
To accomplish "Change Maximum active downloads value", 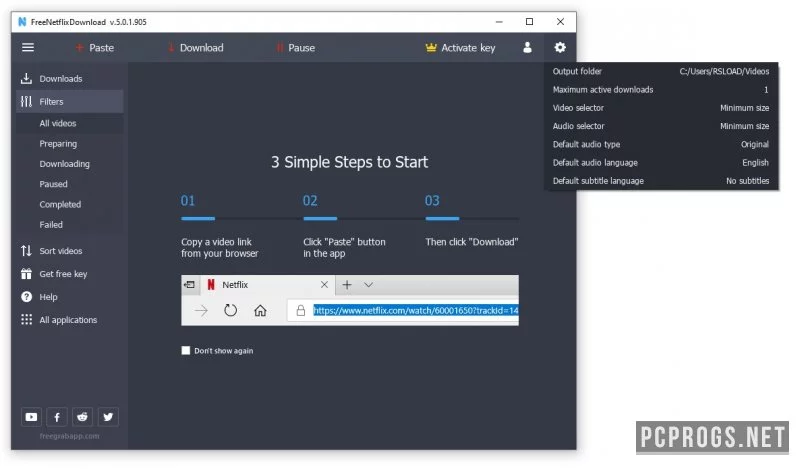I will click(661, 90).
